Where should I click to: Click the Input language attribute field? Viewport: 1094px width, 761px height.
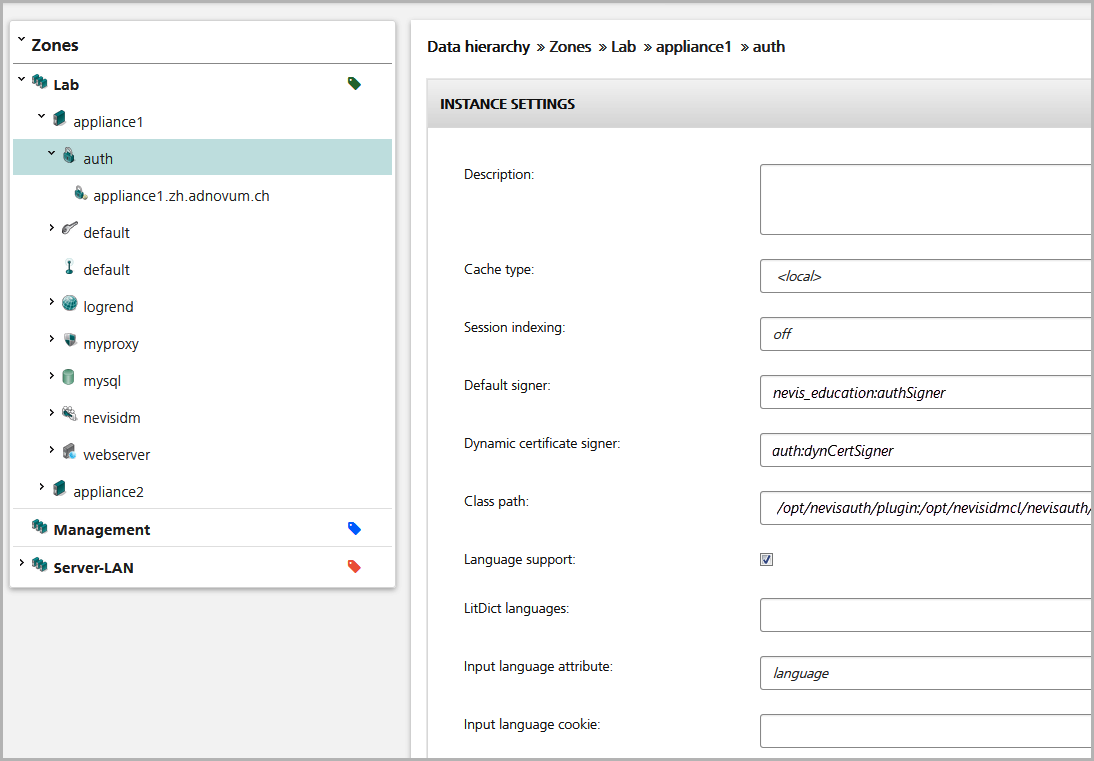(x=927, y=673)
